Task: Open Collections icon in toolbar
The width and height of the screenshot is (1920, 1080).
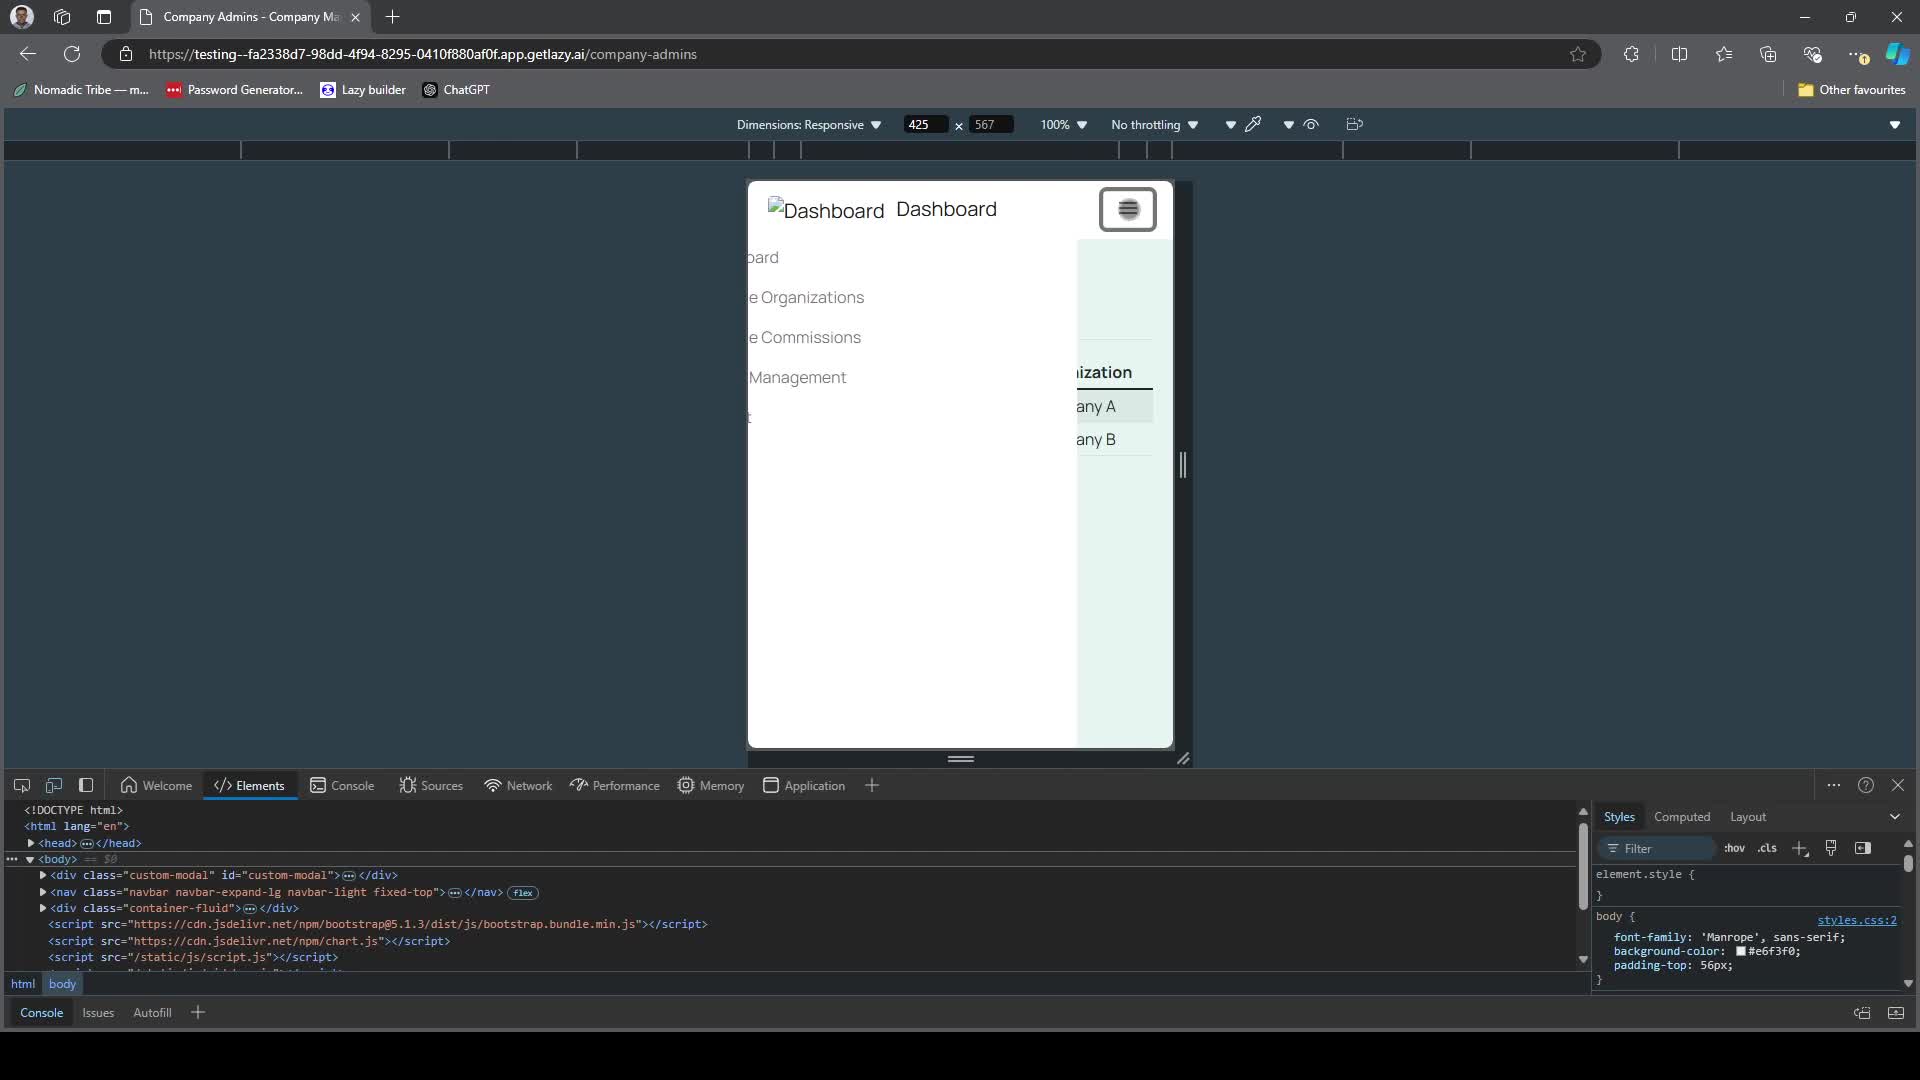Action: 1768,54
